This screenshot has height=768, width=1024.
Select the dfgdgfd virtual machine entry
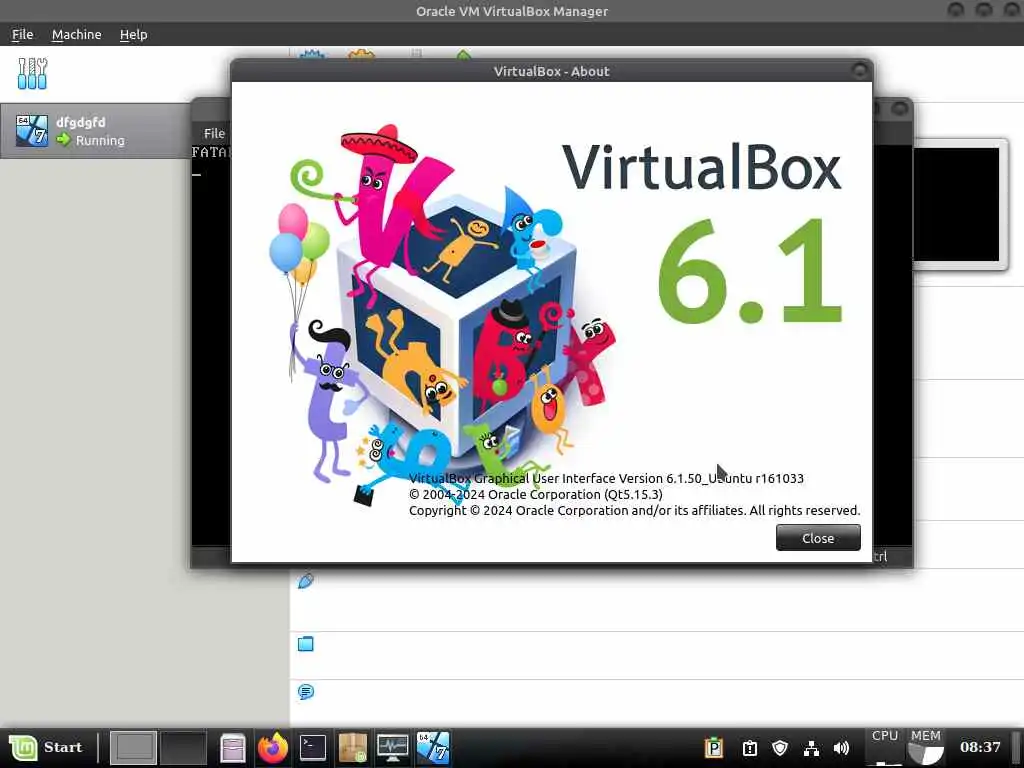point(95,131)
